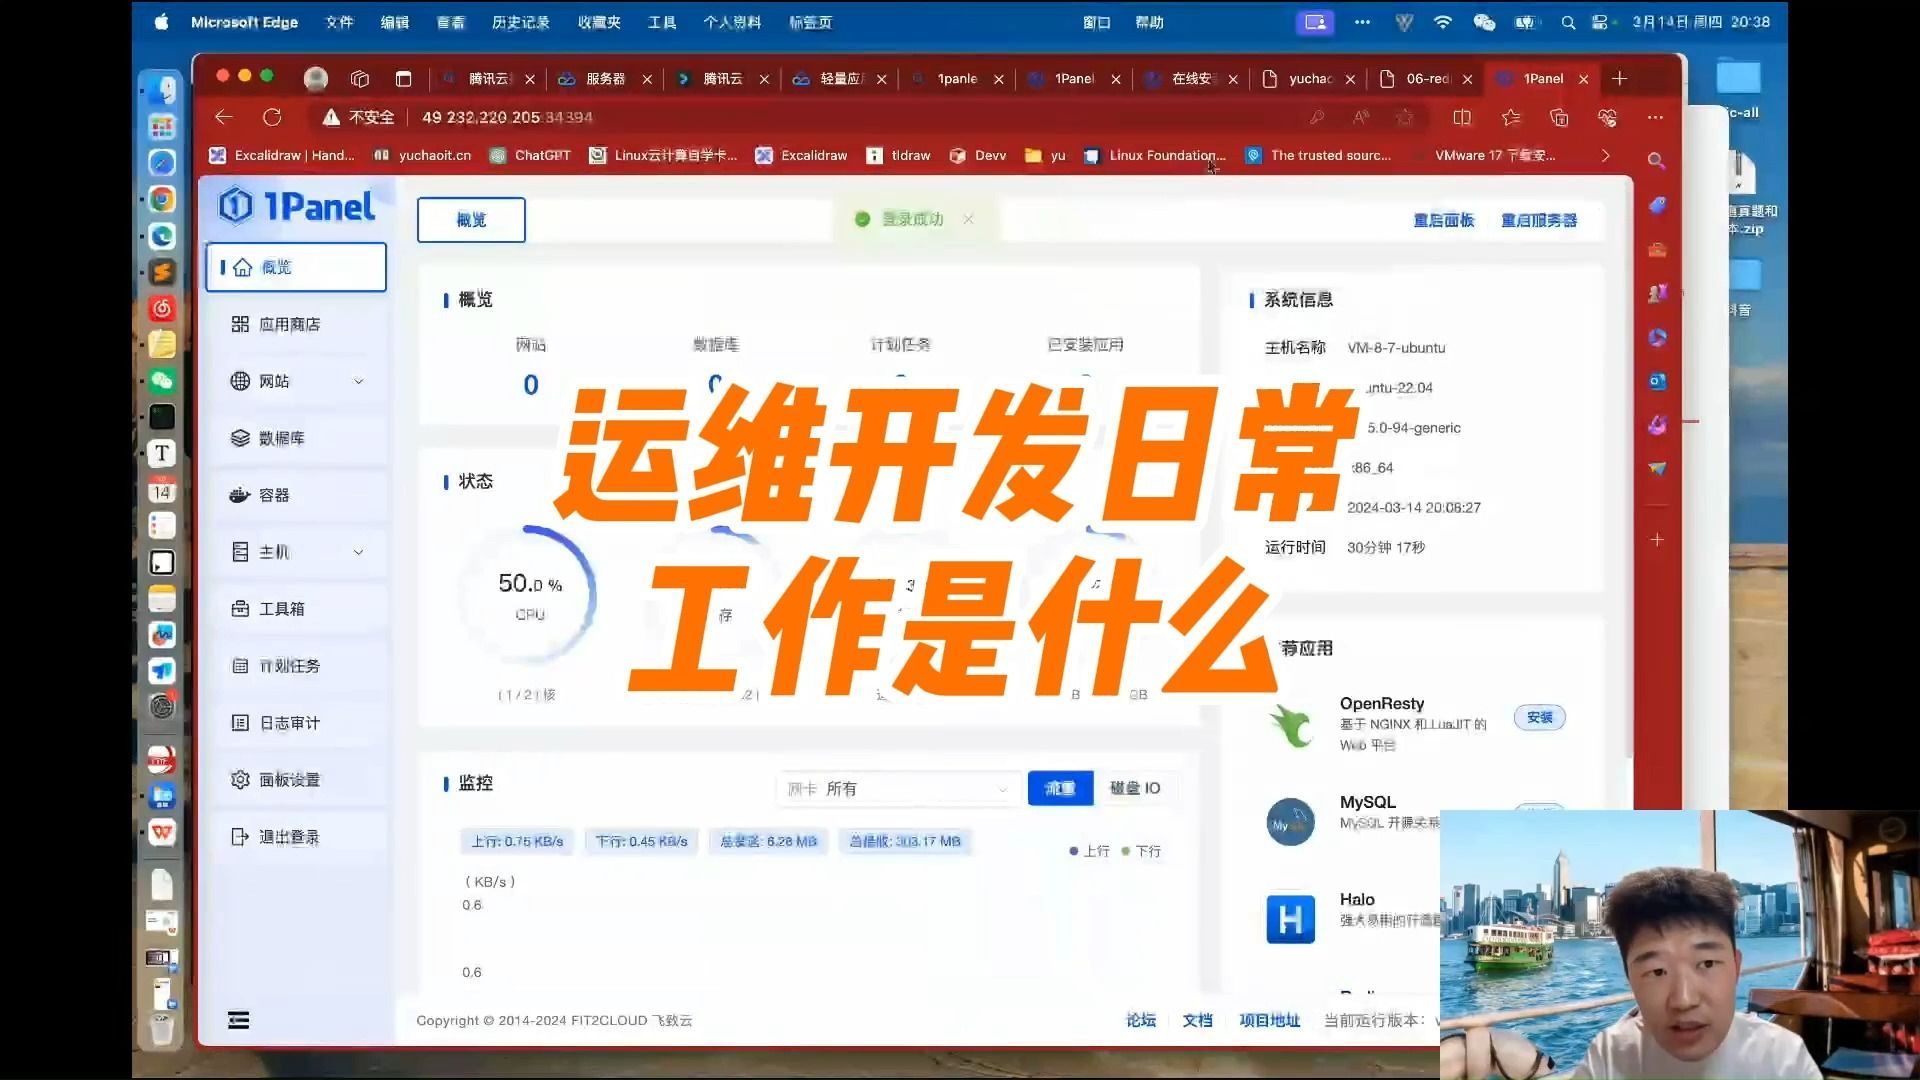The image size is (1920, 1080).
Task: Click the 1Panel logo
Action: pos(296,206)
